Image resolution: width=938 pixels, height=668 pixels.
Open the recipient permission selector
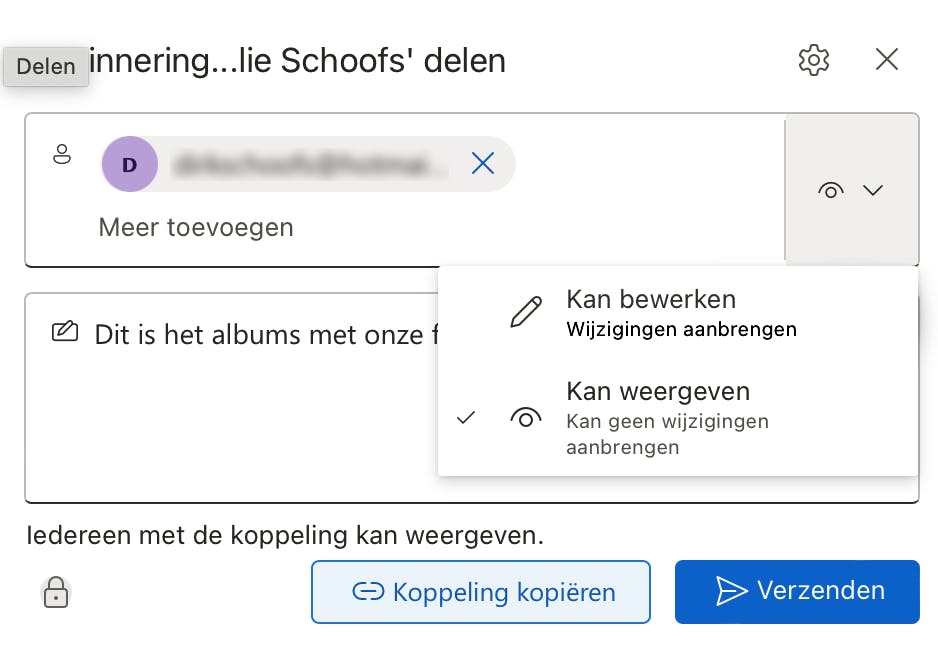tap(852, 190)
